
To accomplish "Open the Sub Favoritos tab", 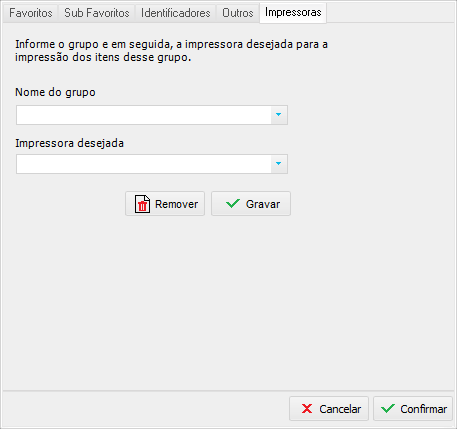I will [x=97, y=13].
